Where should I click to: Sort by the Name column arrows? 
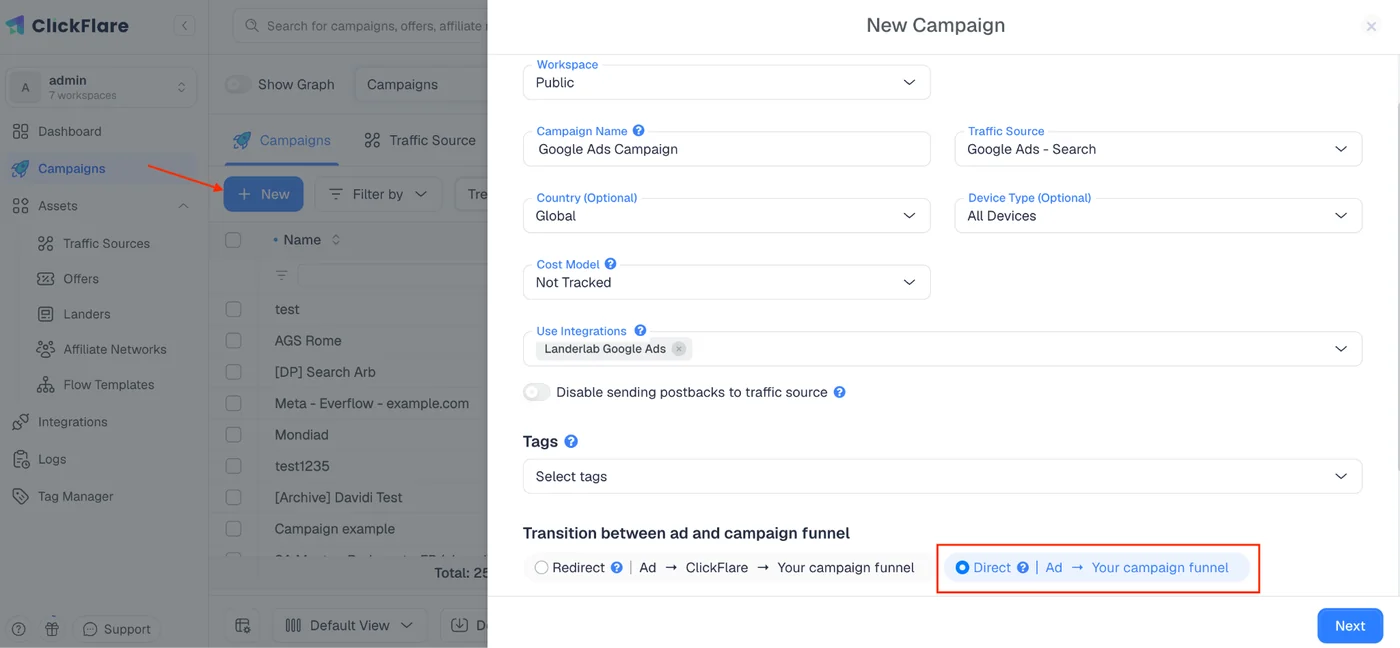click(x=336, y=240)
